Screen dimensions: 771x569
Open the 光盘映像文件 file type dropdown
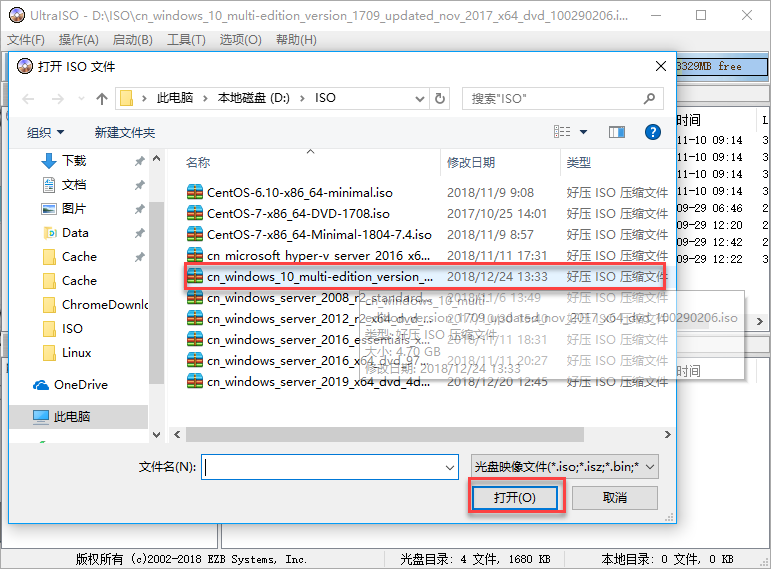(564, 467)
